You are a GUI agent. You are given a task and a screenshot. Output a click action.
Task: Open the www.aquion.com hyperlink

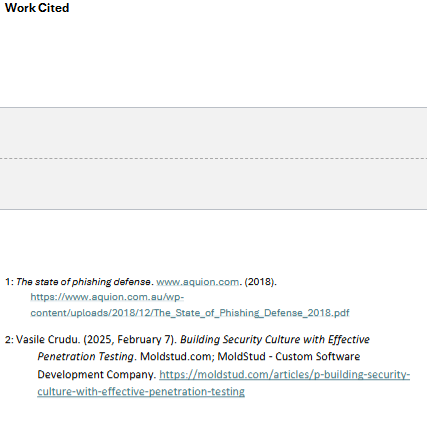coord(198,282)
